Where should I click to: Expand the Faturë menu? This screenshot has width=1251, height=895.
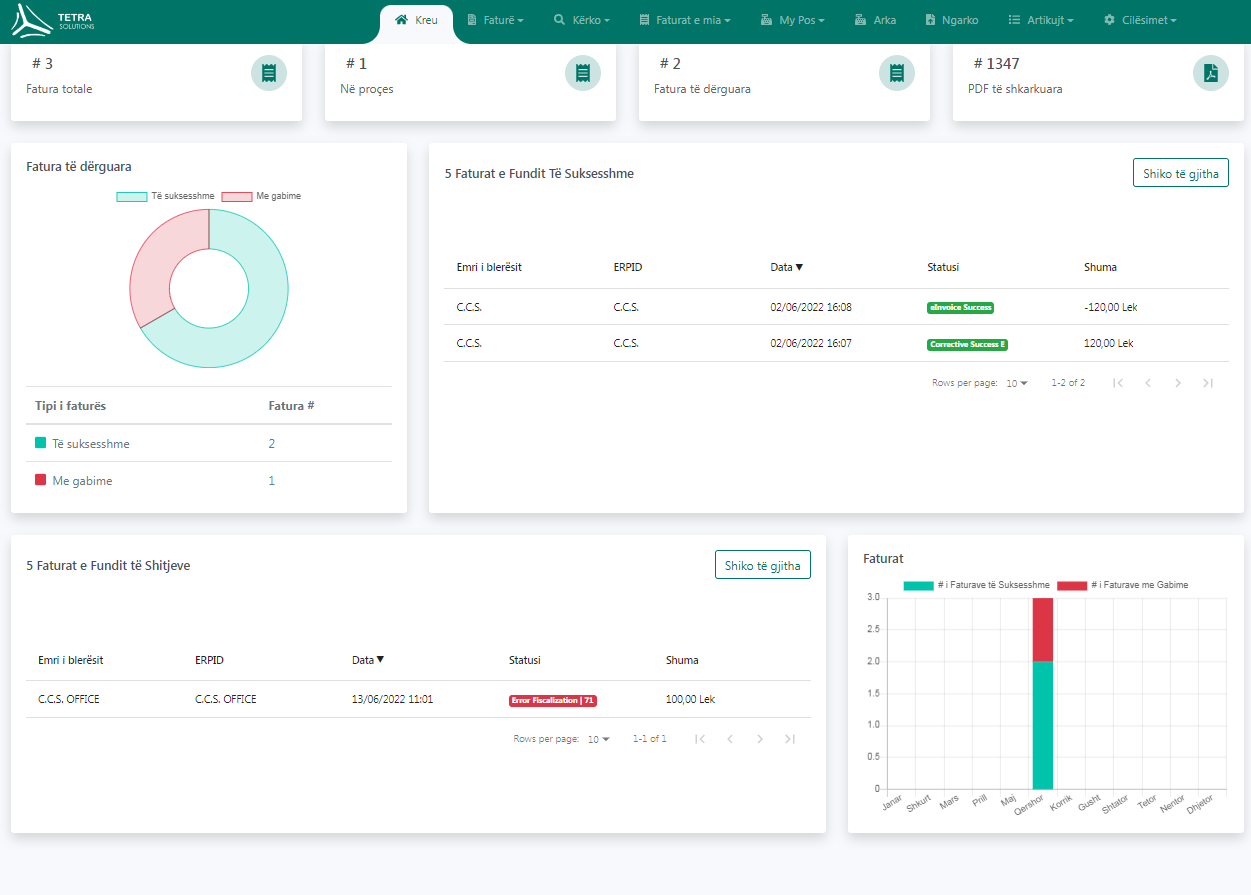point(496,20)
